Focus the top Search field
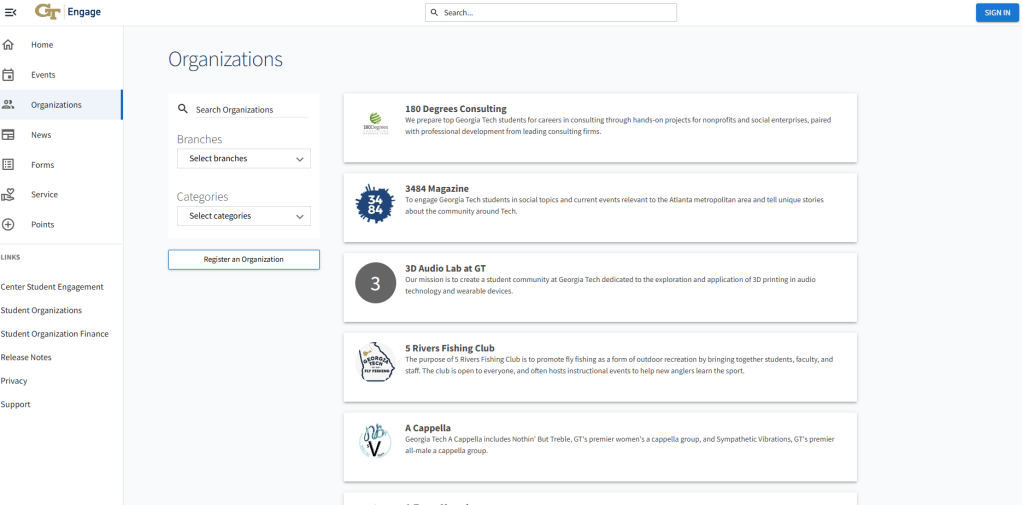The width and height of the screenshot is (1022, 505). 551,12
